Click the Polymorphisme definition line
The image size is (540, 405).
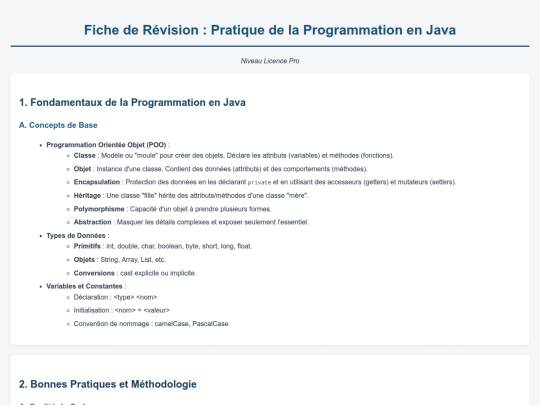[x=173, y=209]
